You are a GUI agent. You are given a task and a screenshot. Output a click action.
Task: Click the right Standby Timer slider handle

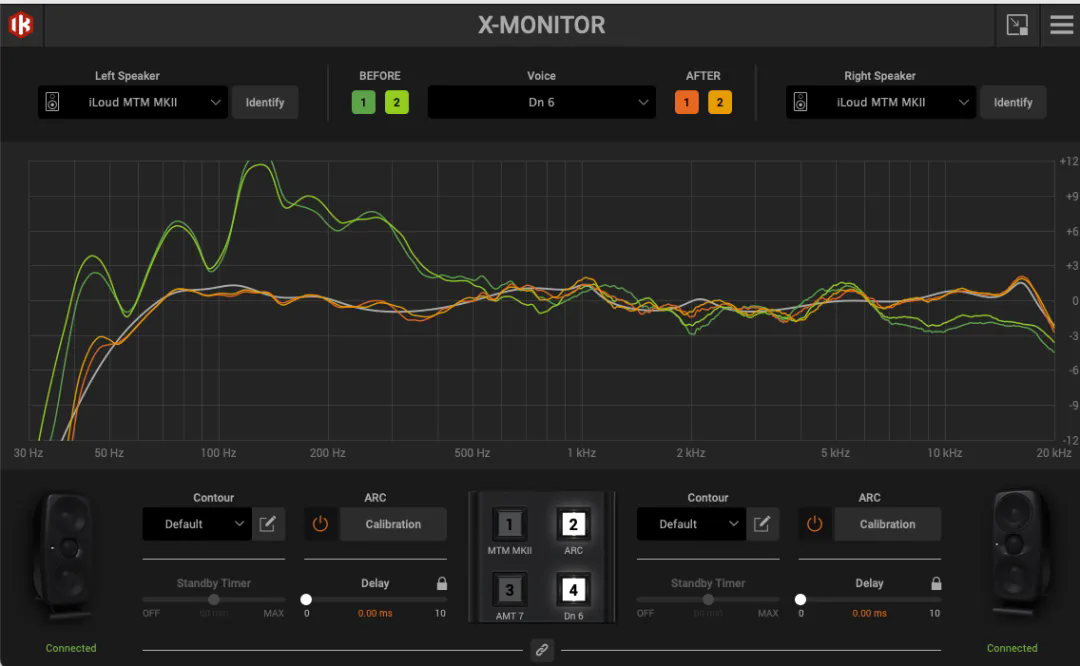click(x=708, y=599)
